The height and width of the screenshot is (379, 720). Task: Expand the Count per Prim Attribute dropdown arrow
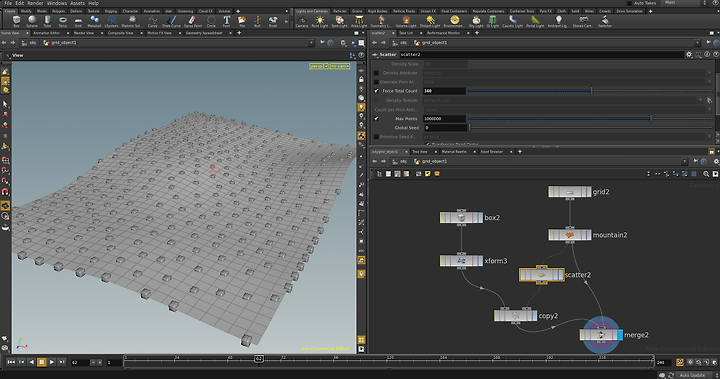(709, 109)
